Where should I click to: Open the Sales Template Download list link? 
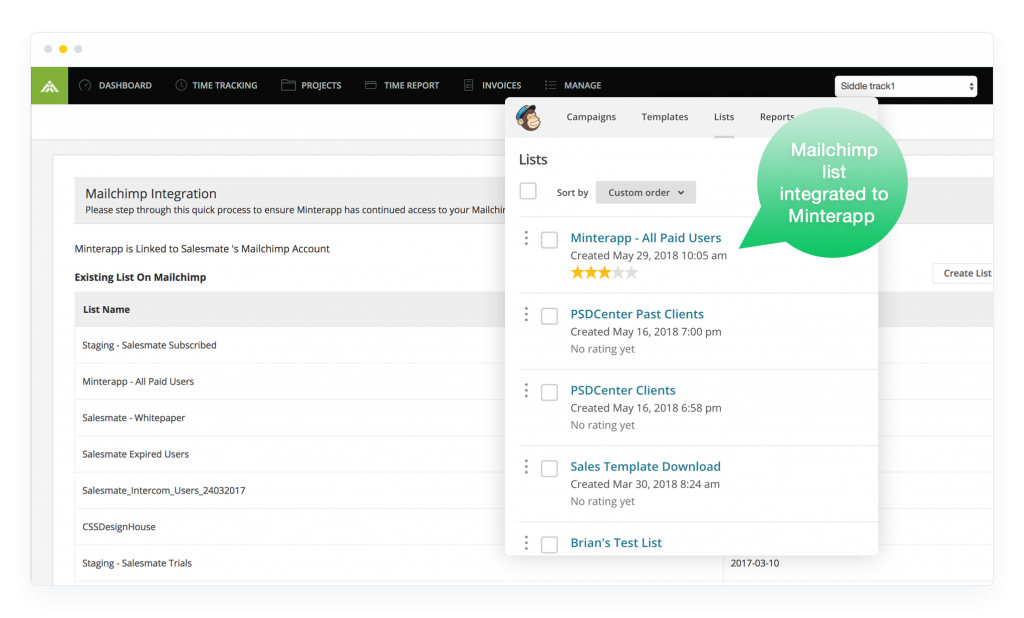tap(645, 466)
